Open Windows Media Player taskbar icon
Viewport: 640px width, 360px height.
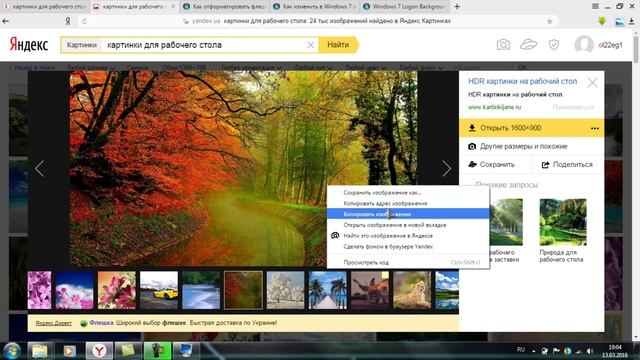click(69, 351)
